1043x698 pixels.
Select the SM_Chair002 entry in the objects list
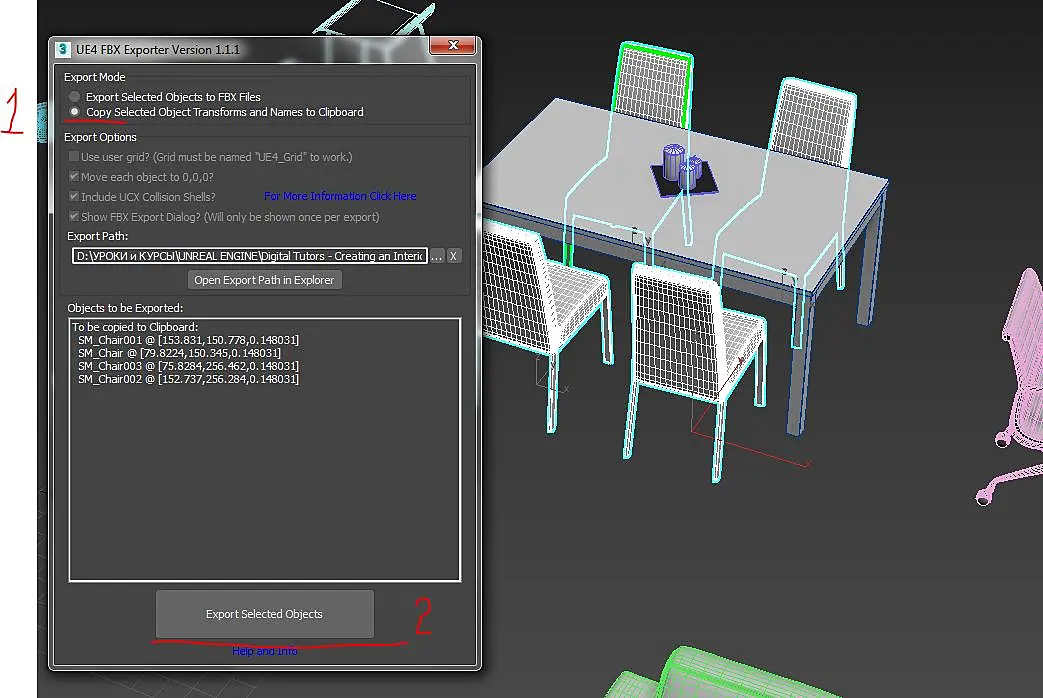pyautogui.click(x=188, y=379)
